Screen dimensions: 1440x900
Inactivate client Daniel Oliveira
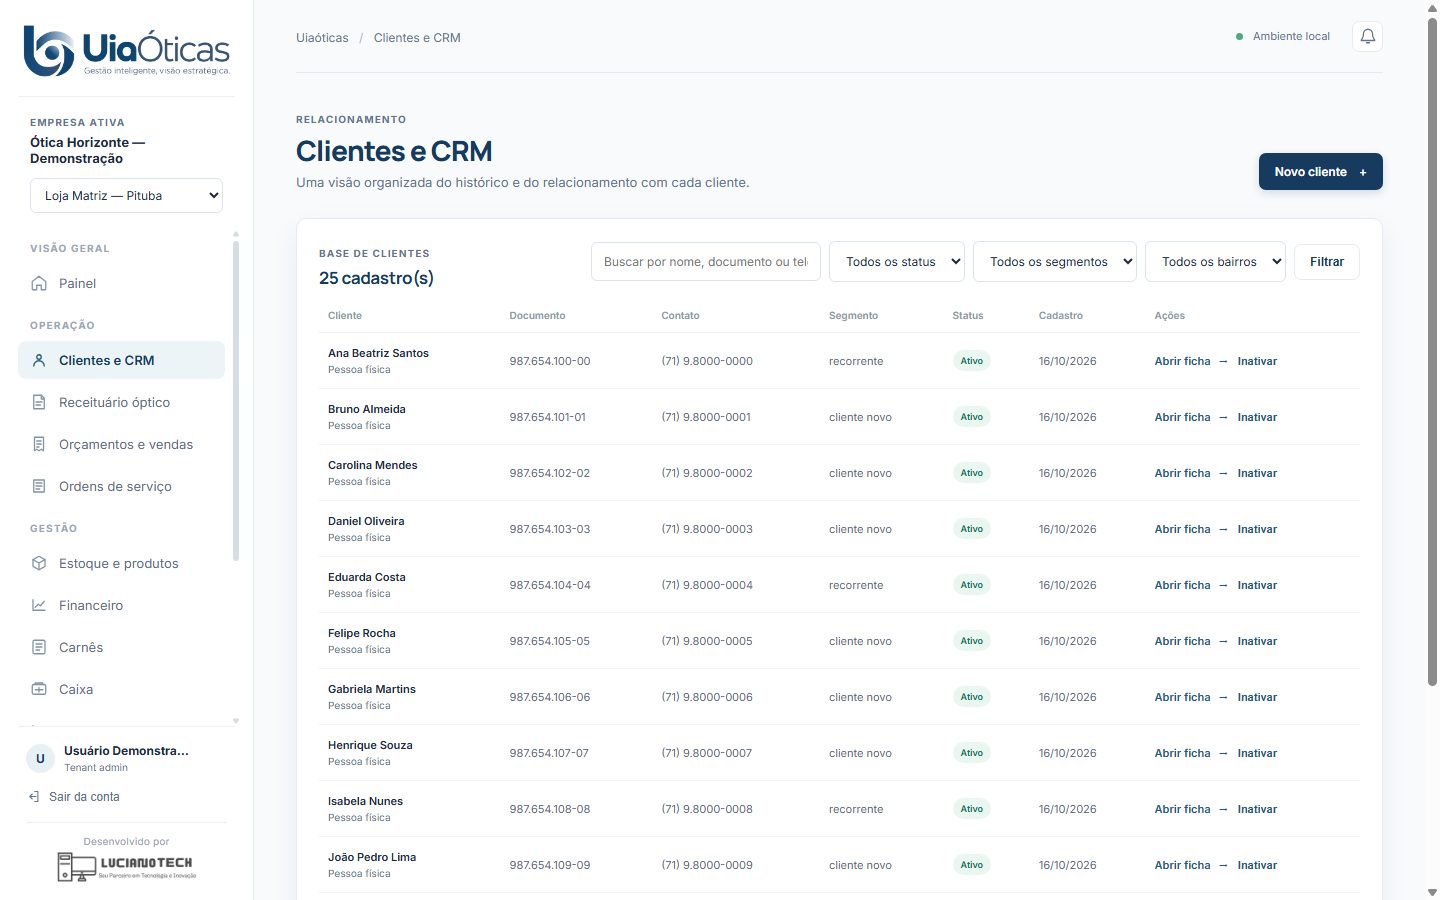point(1257,529)
